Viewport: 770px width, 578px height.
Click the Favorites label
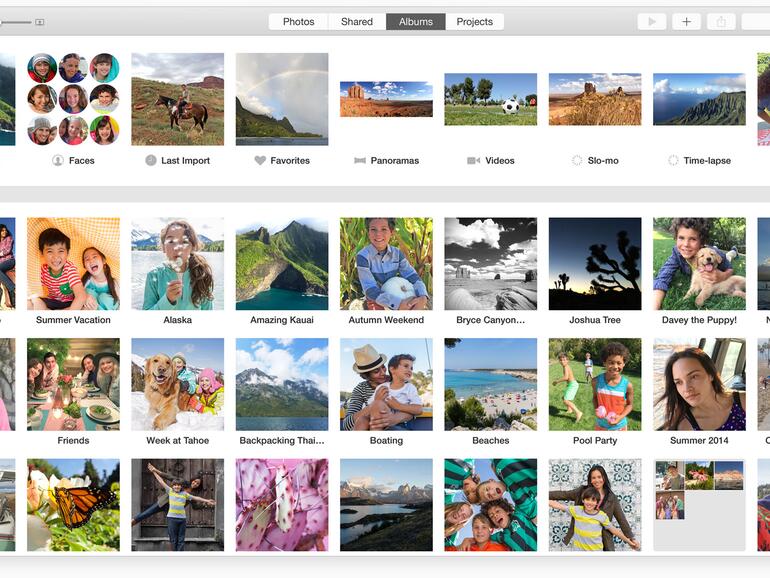(290, 161)
